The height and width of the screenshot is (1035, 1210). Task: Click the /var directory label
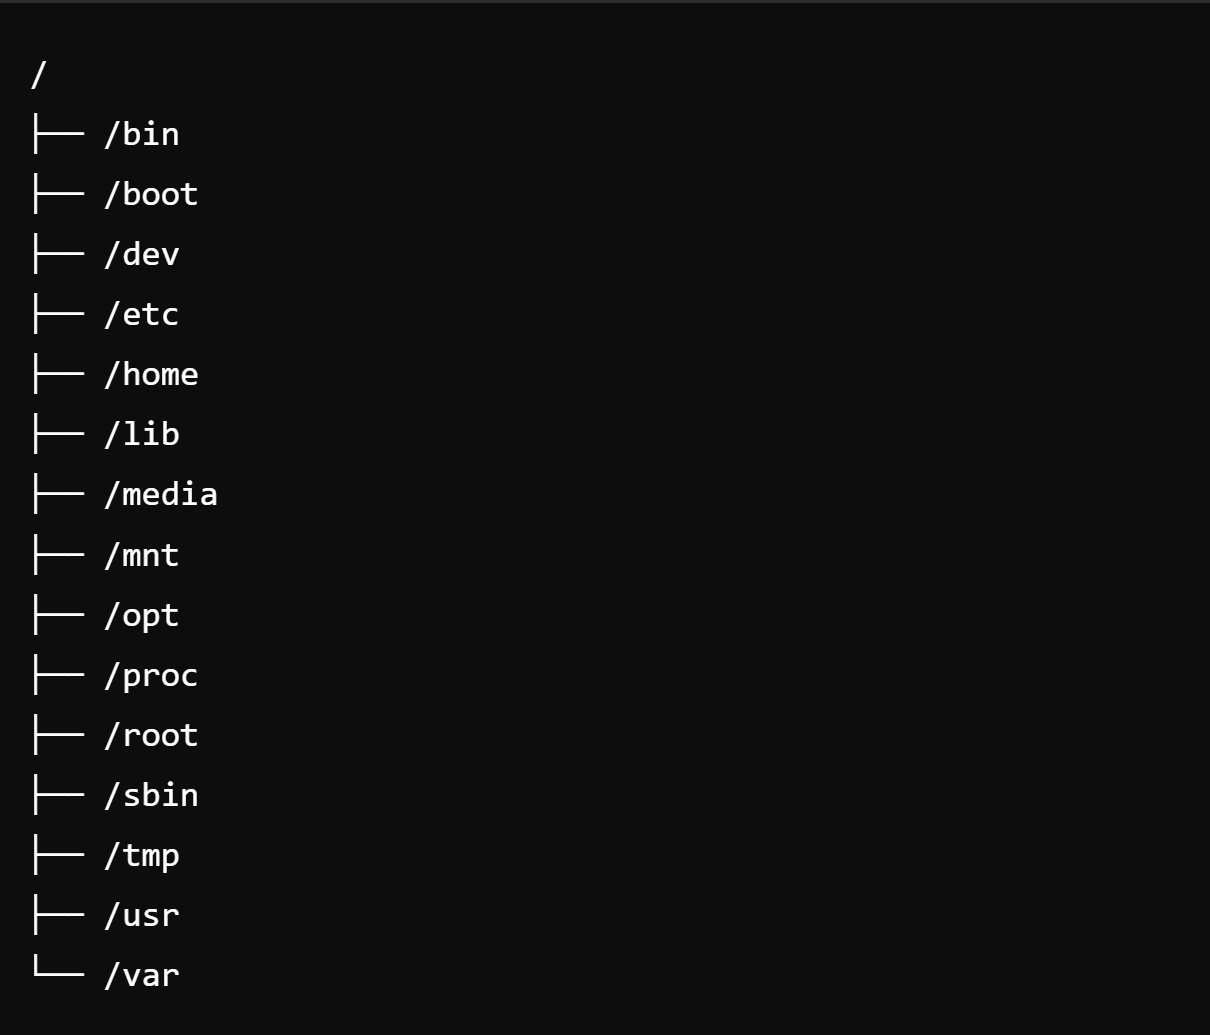tap(142, 975)
